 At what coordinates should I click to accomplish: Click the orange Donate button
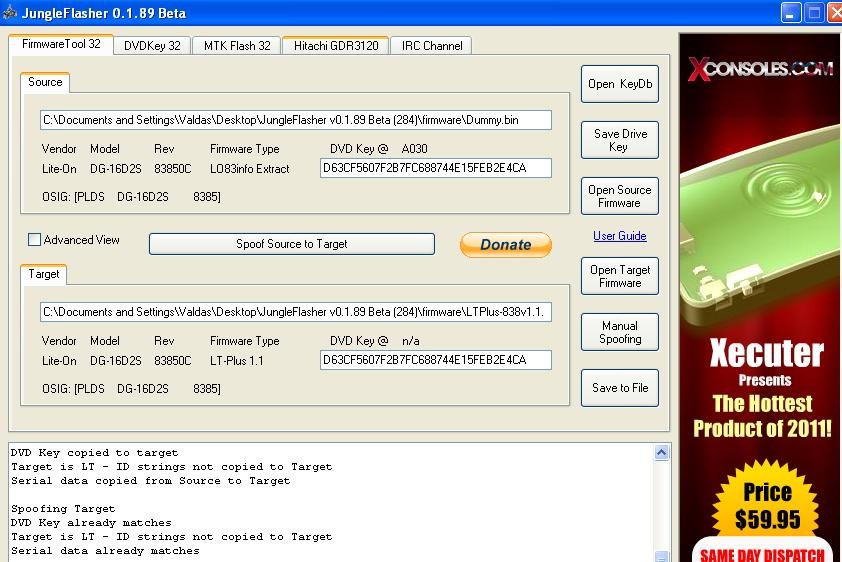[505, 244]
